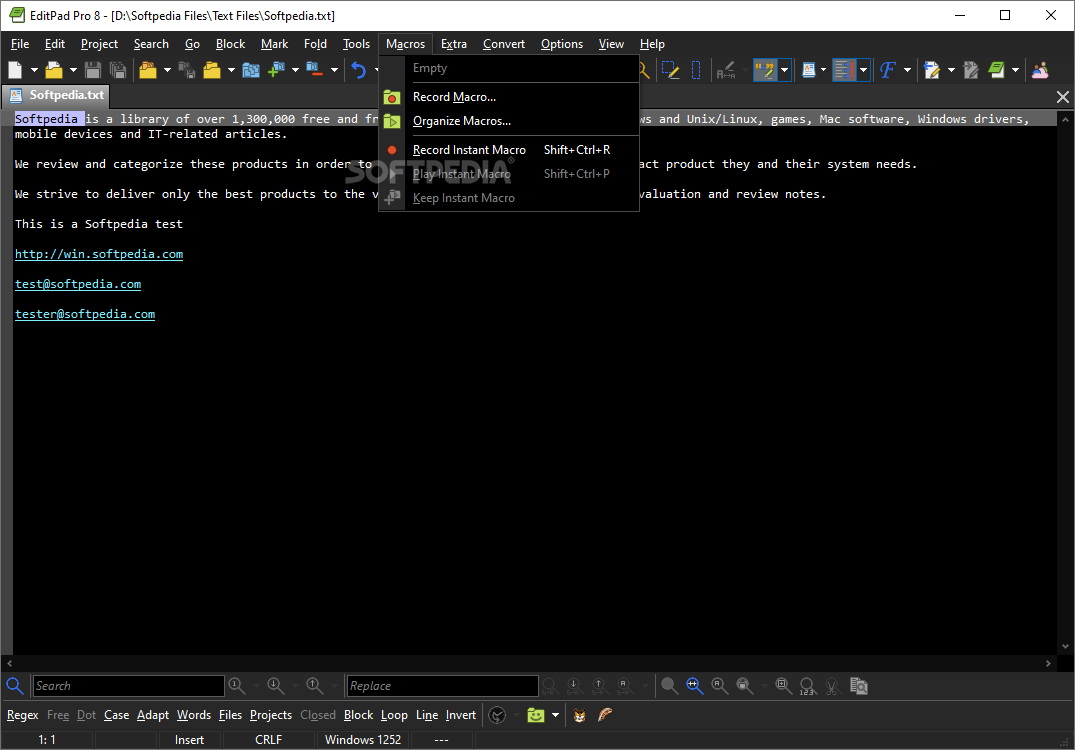Image resolution: width=1075 pixels, height=750 pixels.
Task: Expand the Open Project dropdown arrow
Action: [167, 70]
